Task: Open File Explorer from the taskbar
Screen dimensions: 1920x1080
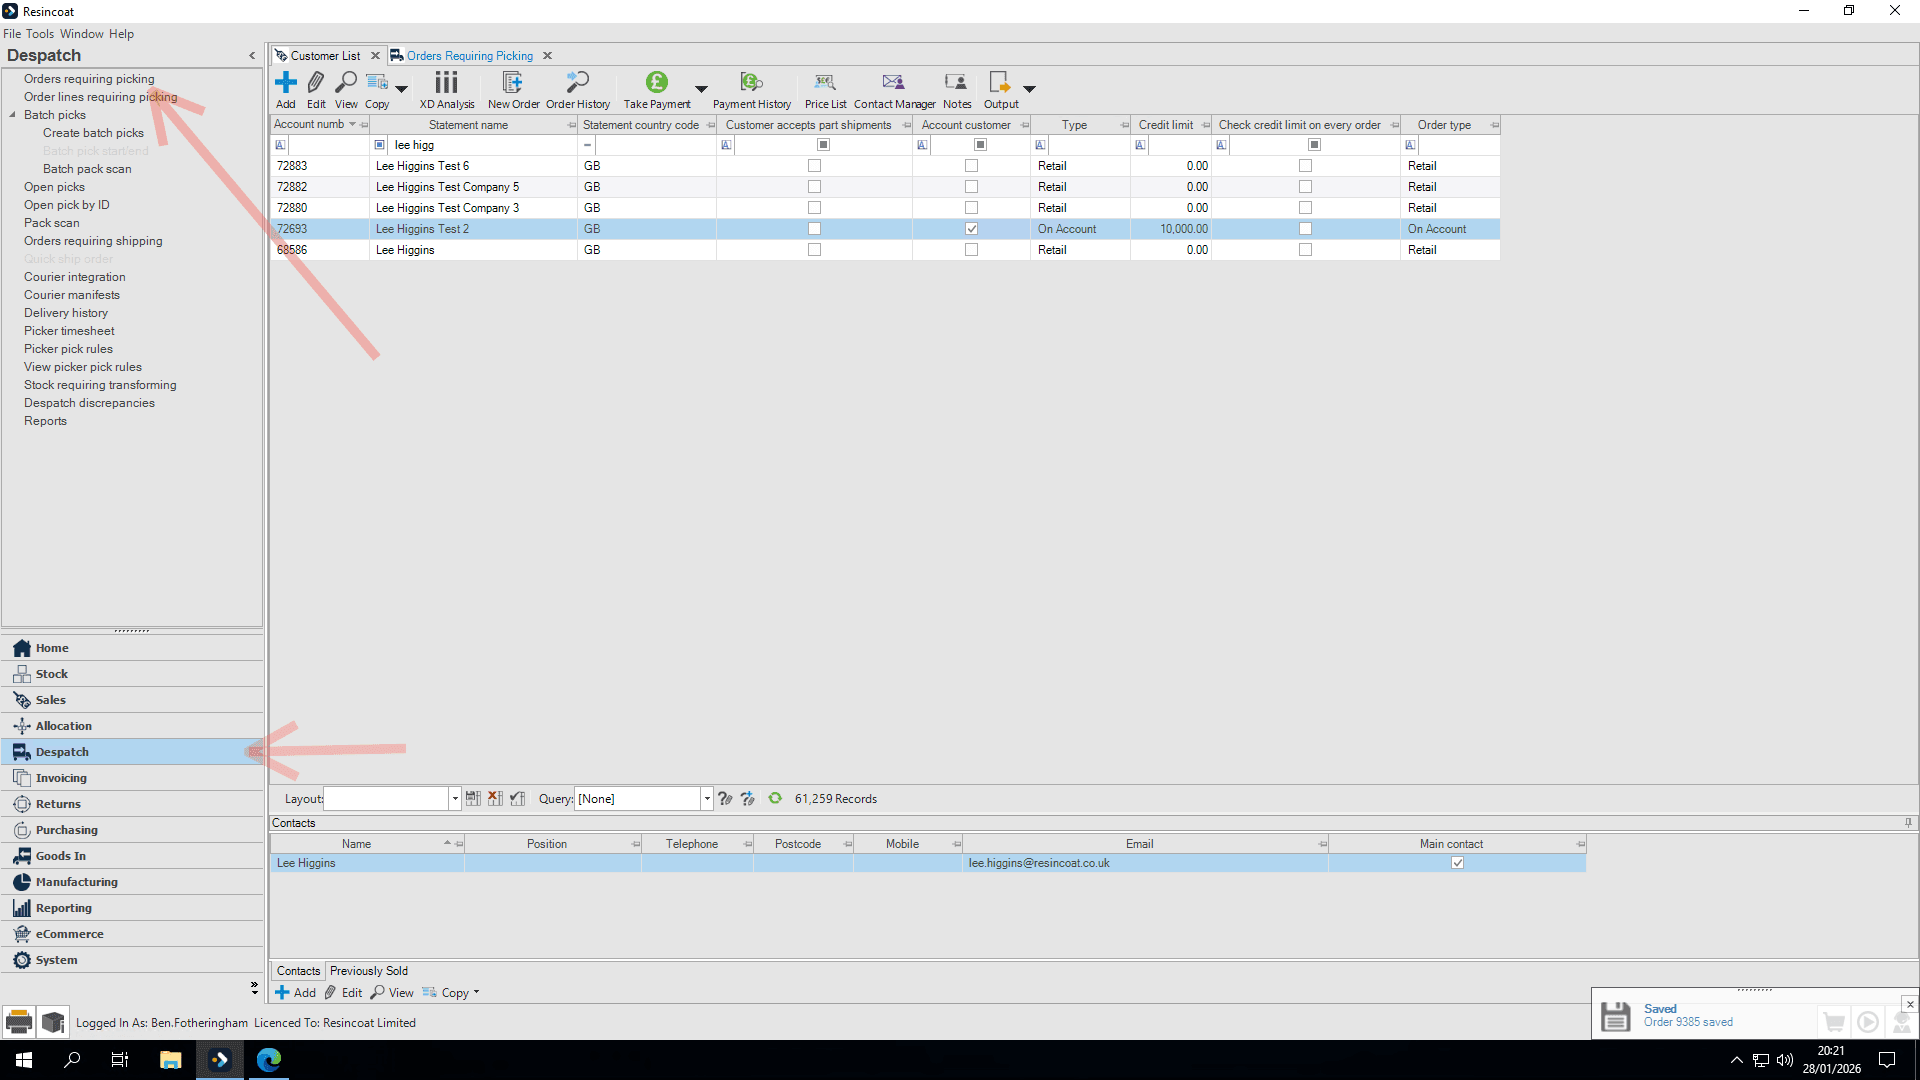Action: (x=170, y=1060)
